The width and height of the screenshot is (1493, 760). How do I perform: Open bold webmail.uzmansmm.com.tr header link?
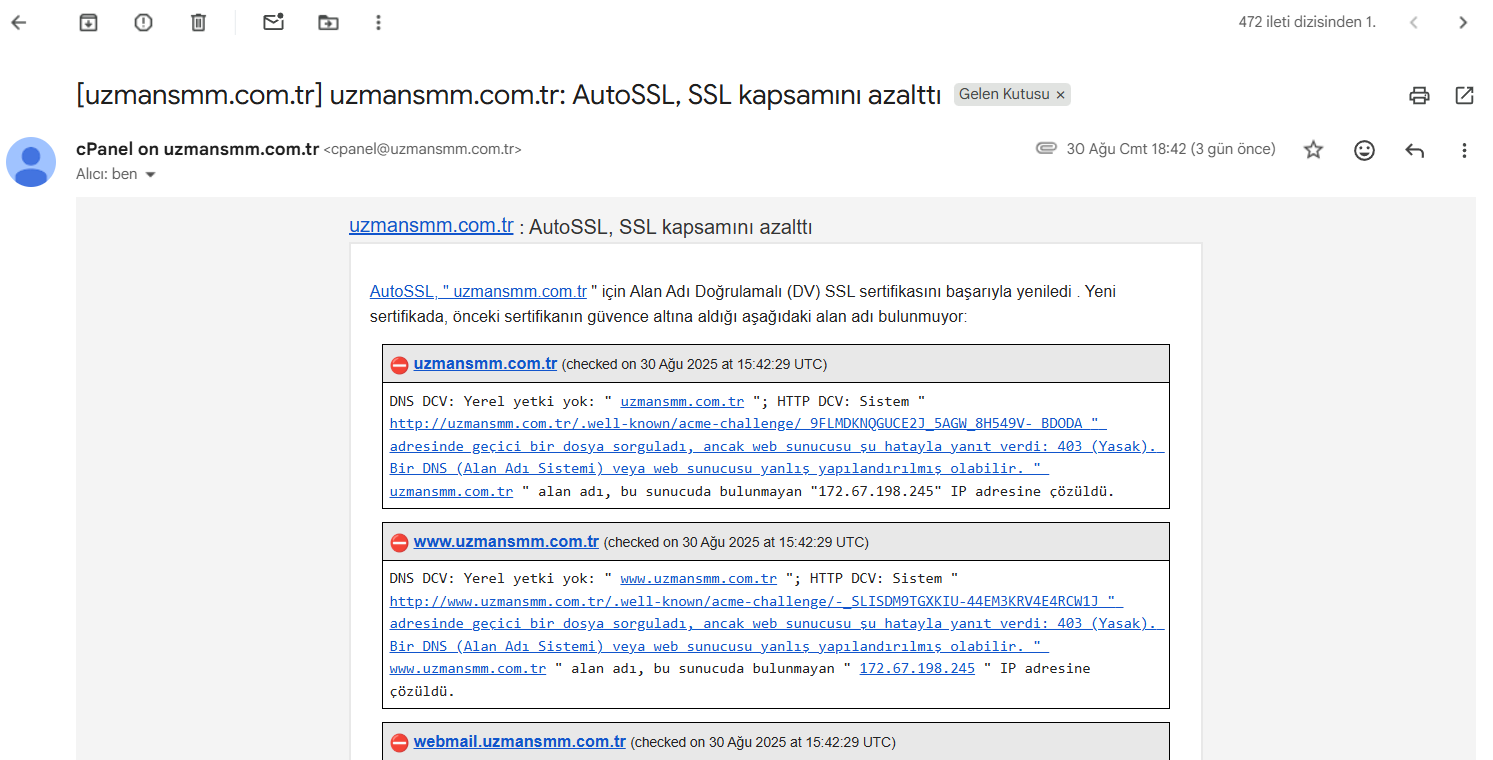tap(519, 741)
